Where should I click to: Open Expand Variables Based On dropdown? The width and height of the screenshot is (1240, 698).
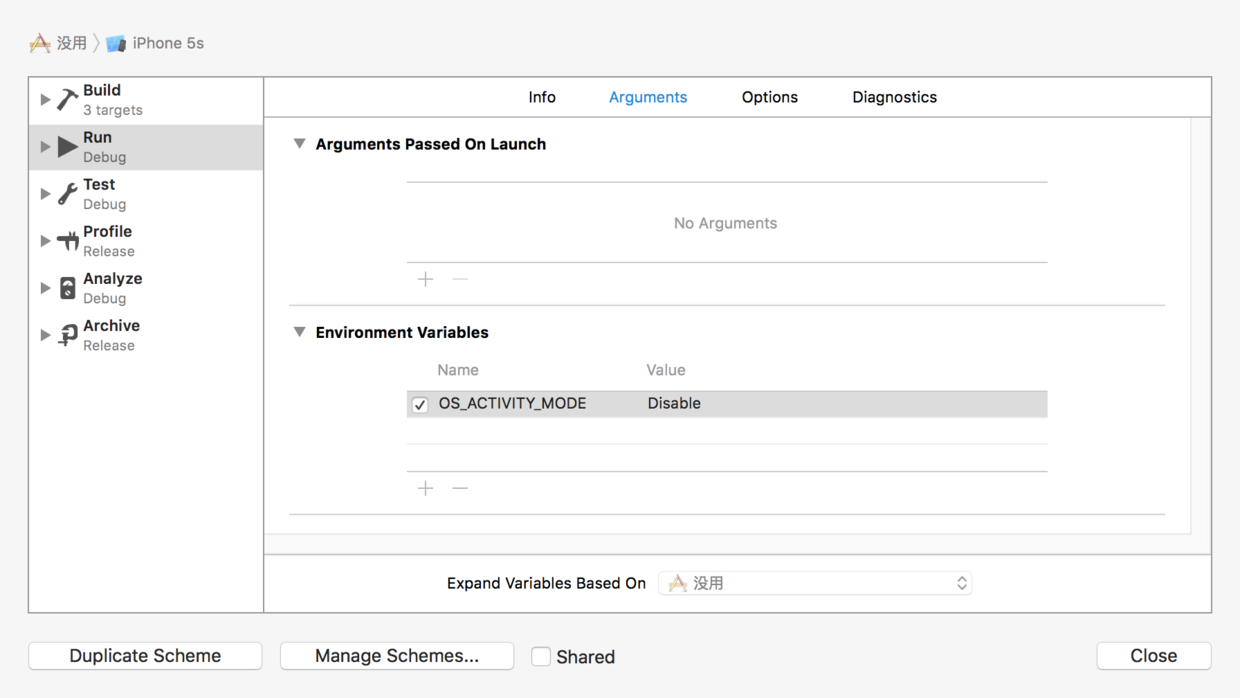click(815, 583)
